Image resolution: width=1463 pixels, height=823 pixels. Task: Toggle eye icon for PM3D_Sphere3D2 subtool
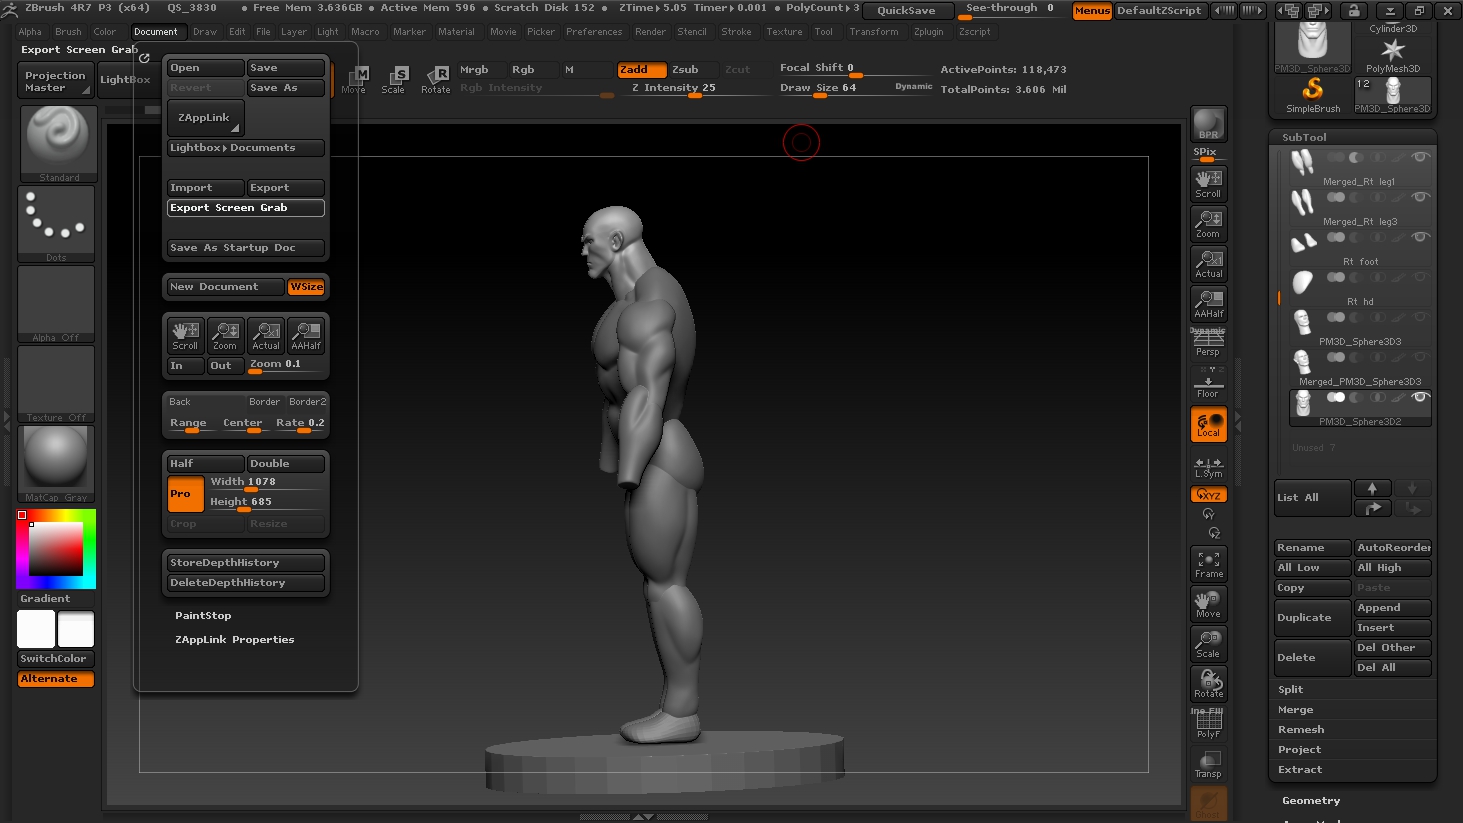(x=1420, y=397)
